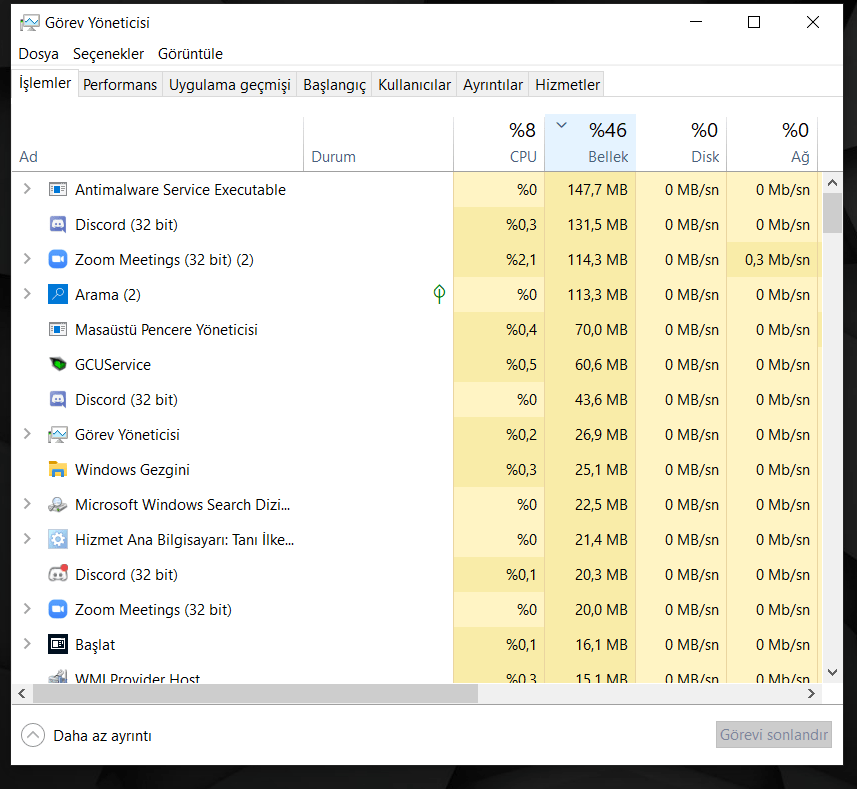
Task: Click the vertical scrollbar up arrow
Action: click(x=832, y=183)
